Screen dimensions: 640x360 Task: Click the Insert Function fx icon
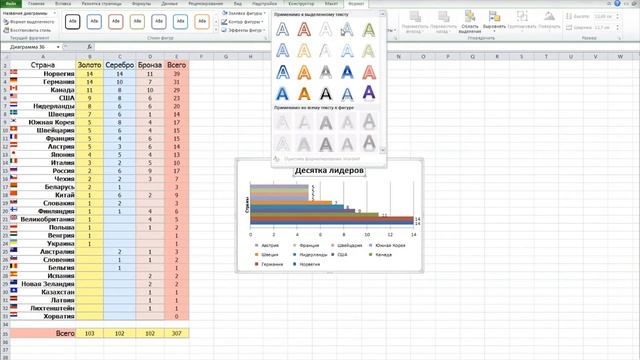click(x=89, y=47)
